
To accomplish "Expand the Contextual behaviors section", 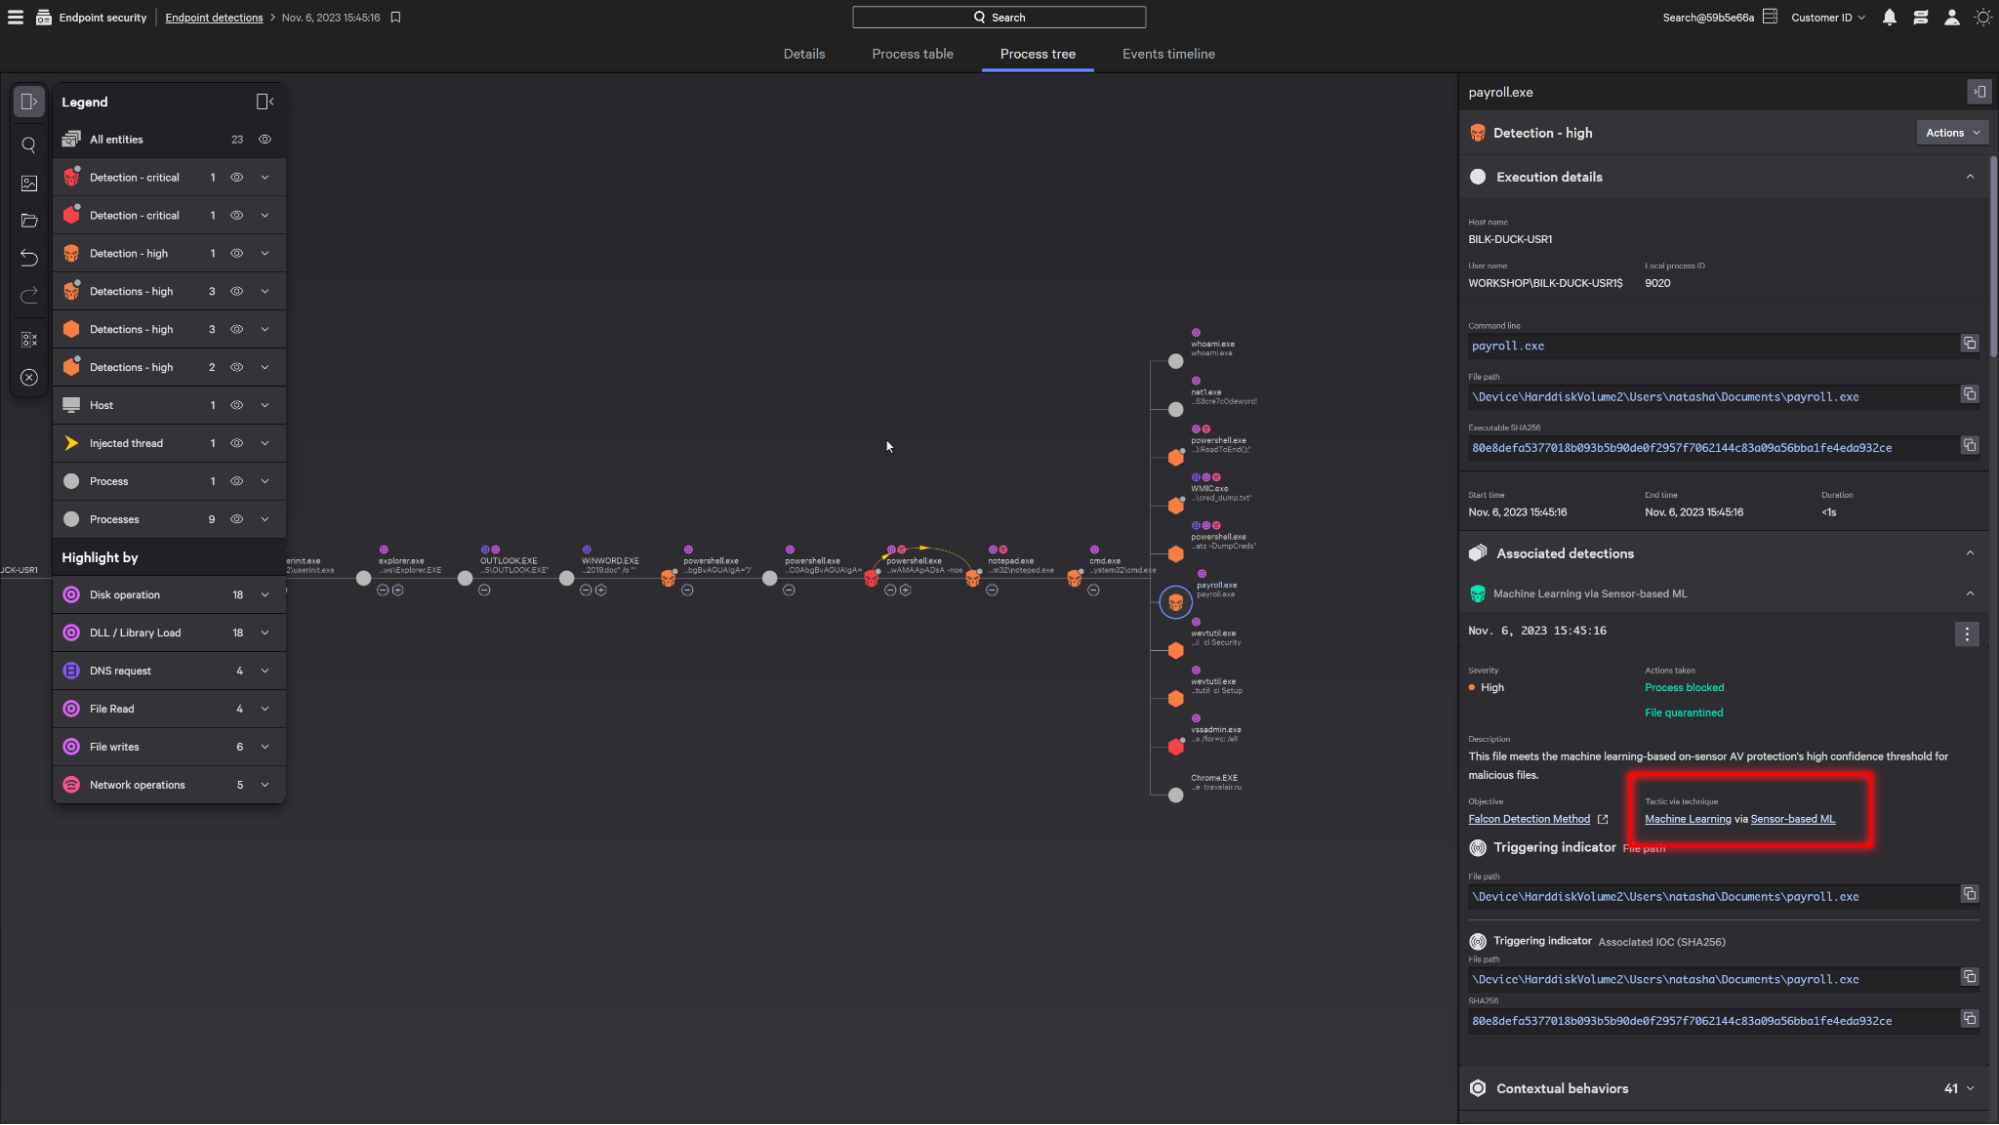I will [x=1969, y=1088].
